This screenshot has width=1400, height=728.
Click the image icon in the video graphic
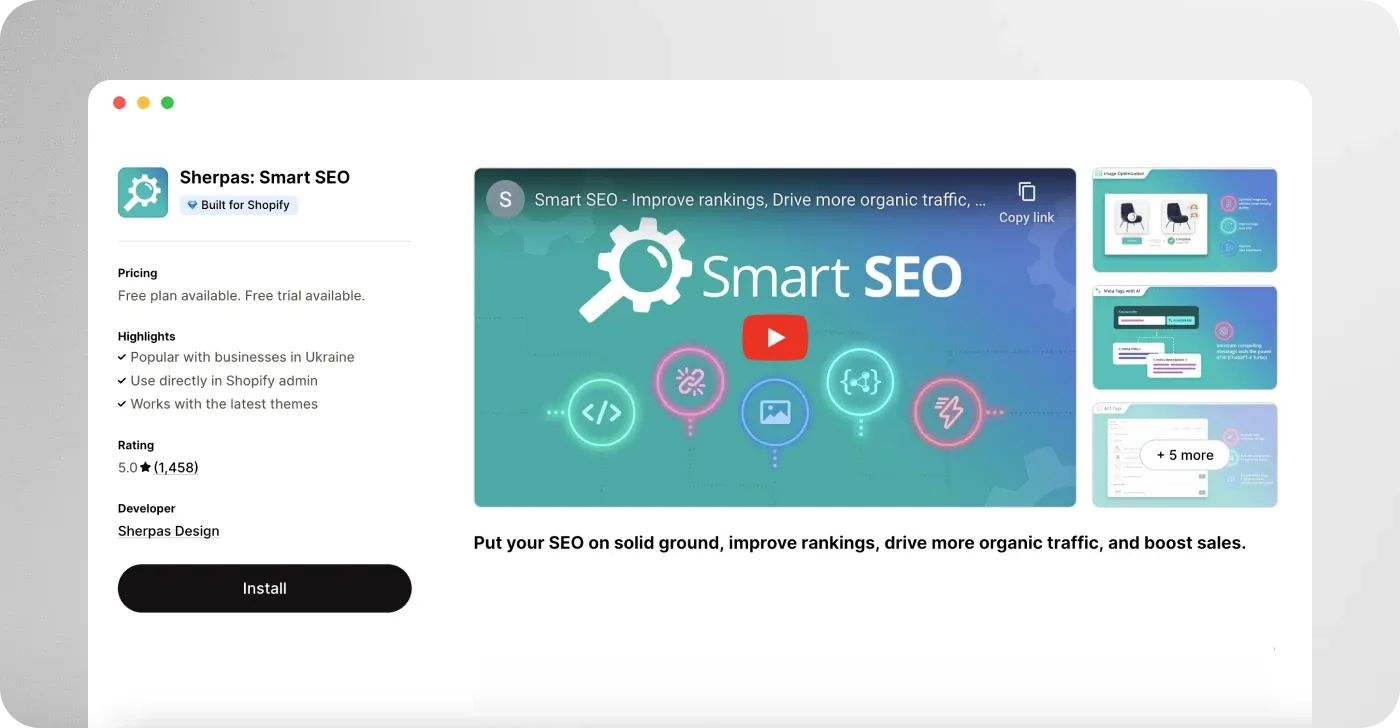click(x=775, y=412)
